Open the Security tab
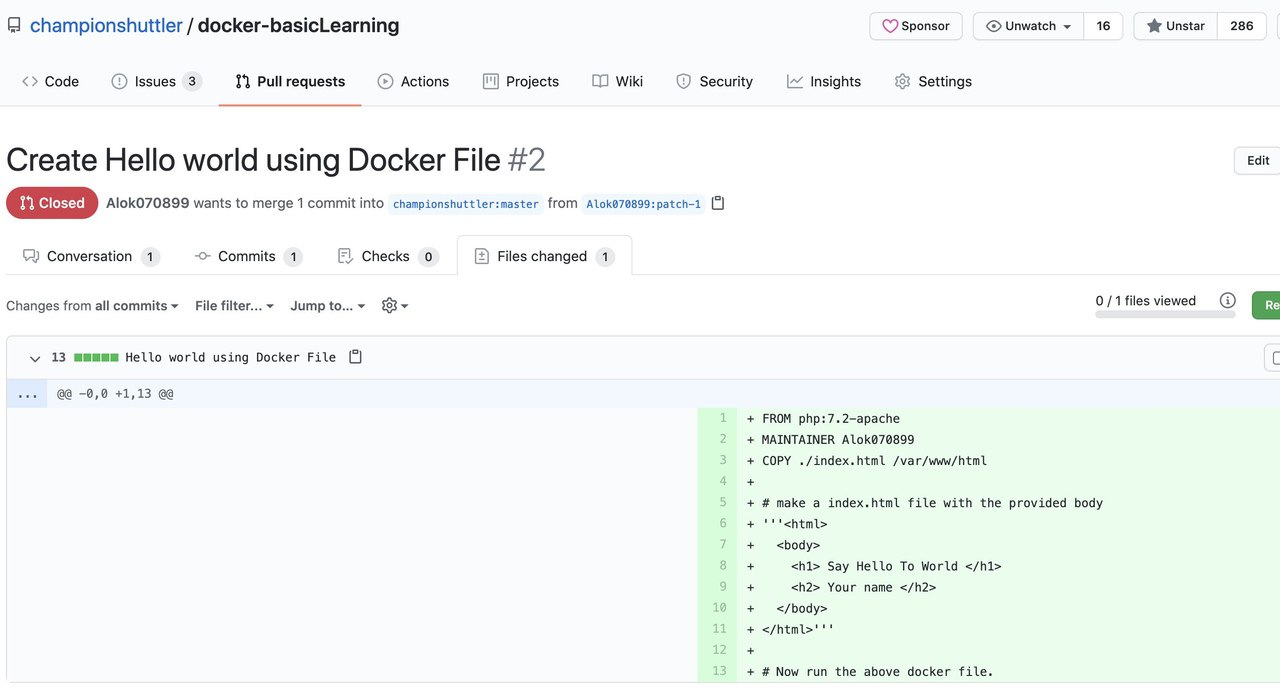This screenshot has width=1280, height=695. tap(714, 81)
